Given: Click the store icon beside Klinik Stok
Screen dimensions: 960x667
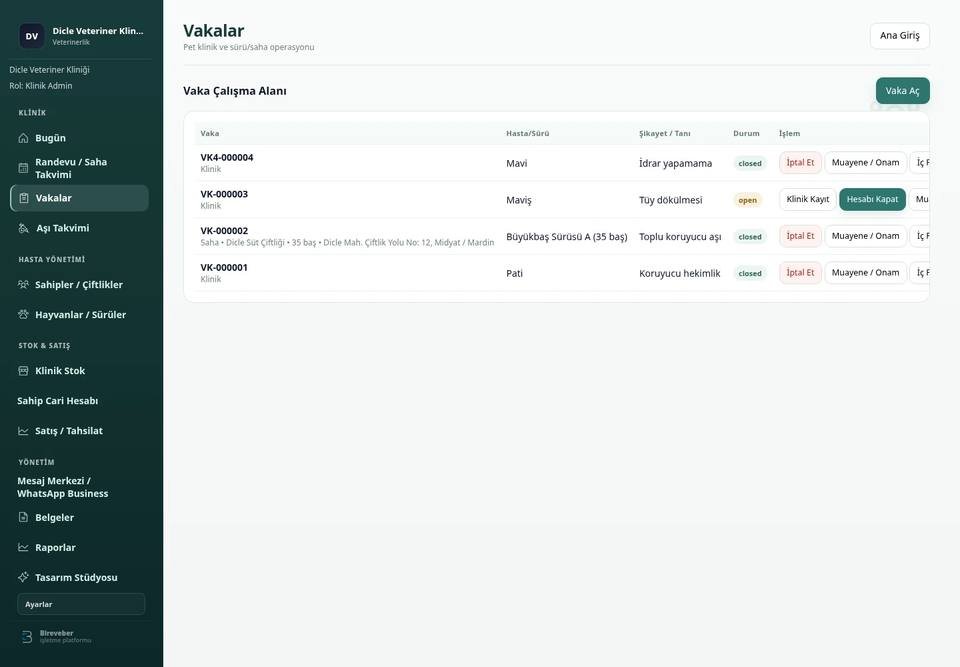Looking at the screenshot, I should coord(23,371).
